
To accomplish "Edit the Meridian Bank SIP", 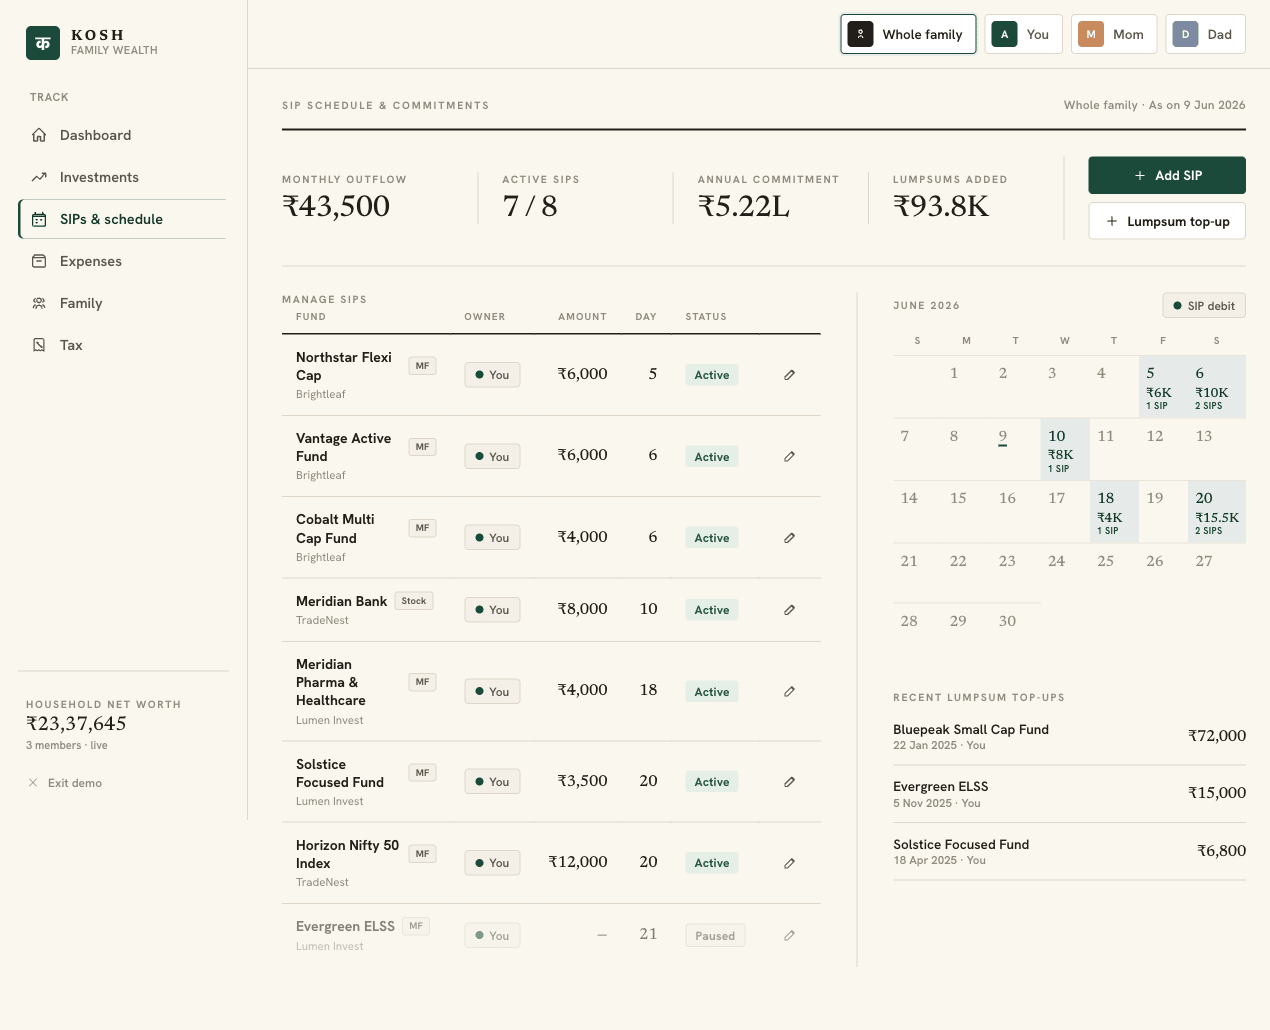I will tap(789, 610).
